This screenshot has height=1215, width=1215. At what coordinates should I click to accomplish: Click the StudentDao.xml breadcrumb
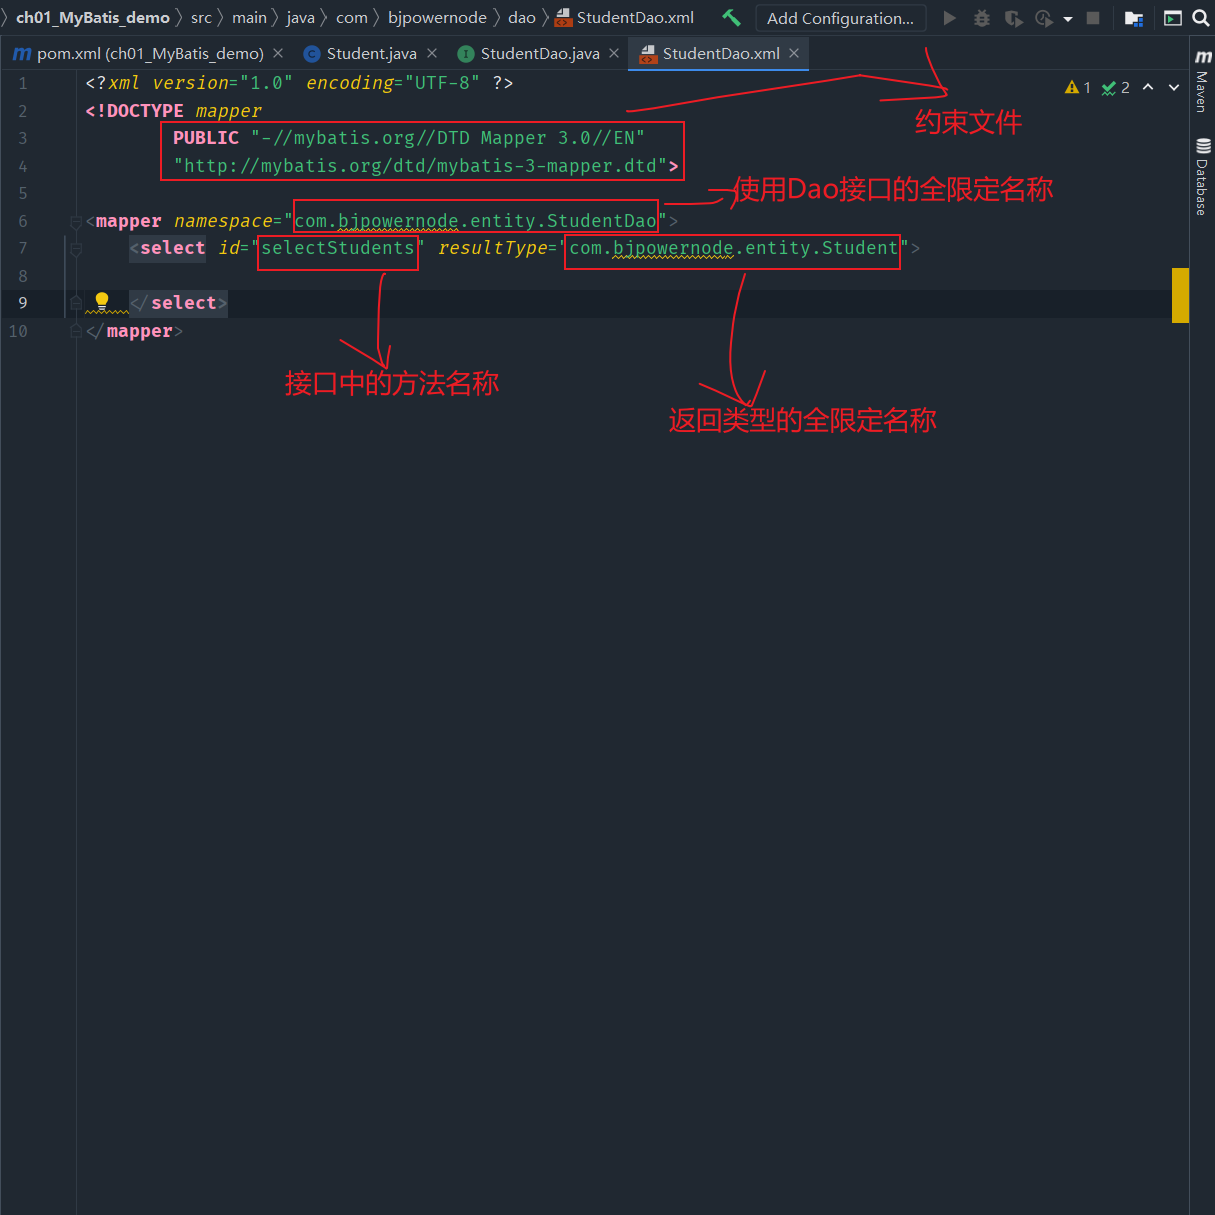pos(625,18)
